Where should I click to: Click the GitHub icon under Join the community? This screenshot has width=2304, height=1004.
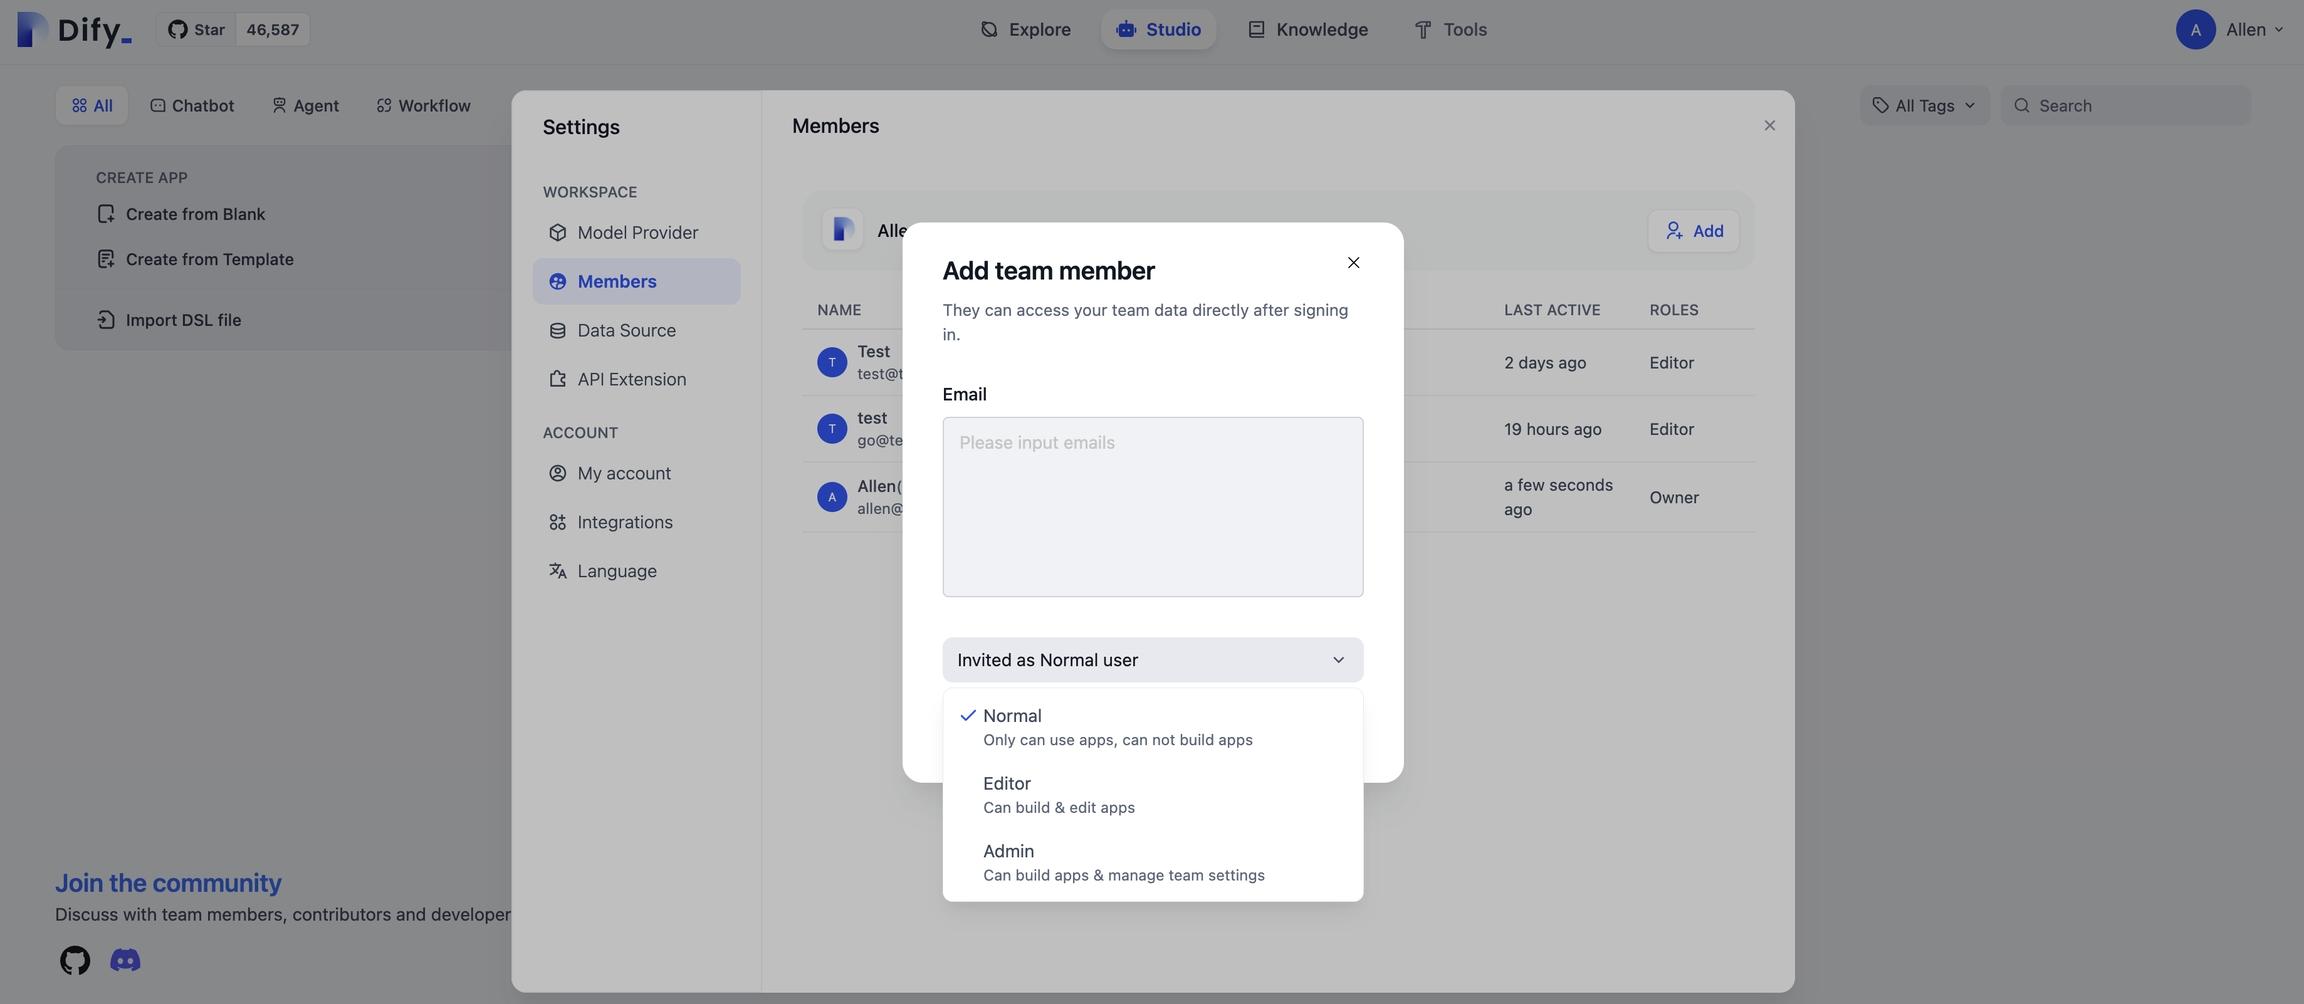(75, 960)
